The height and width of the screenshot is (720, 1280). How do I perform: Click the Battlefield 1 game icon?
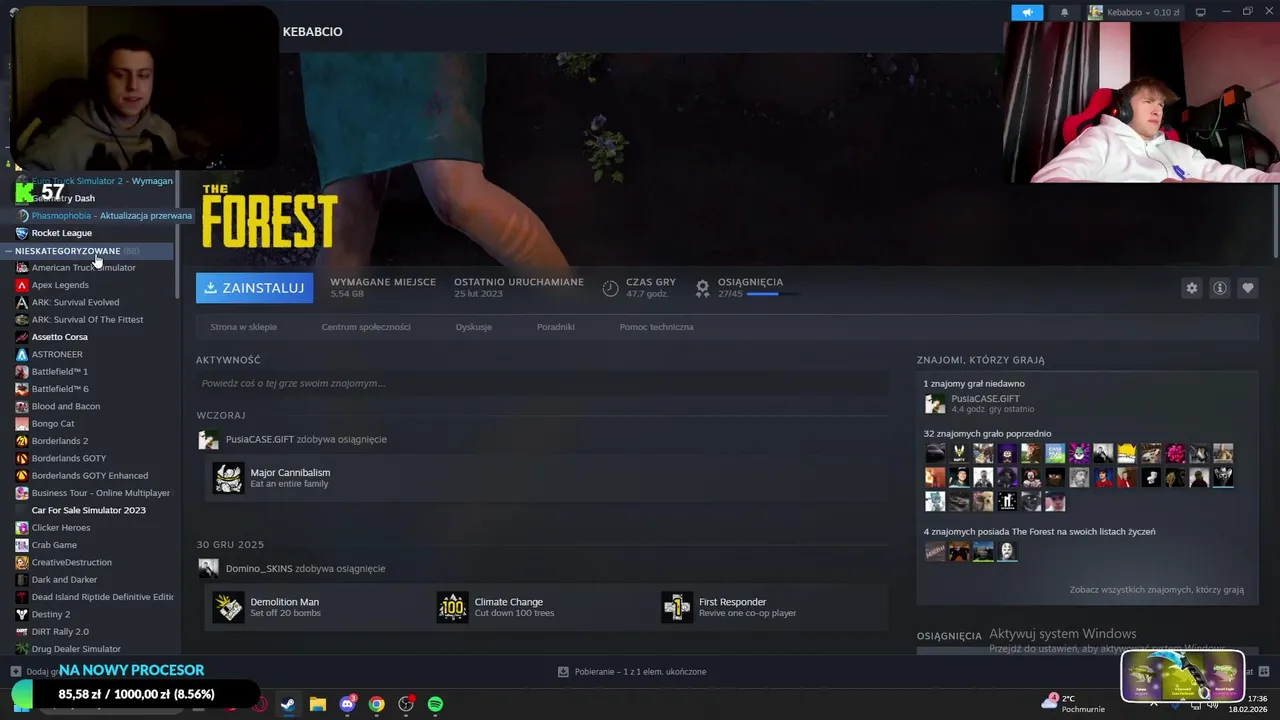[22, 372]
